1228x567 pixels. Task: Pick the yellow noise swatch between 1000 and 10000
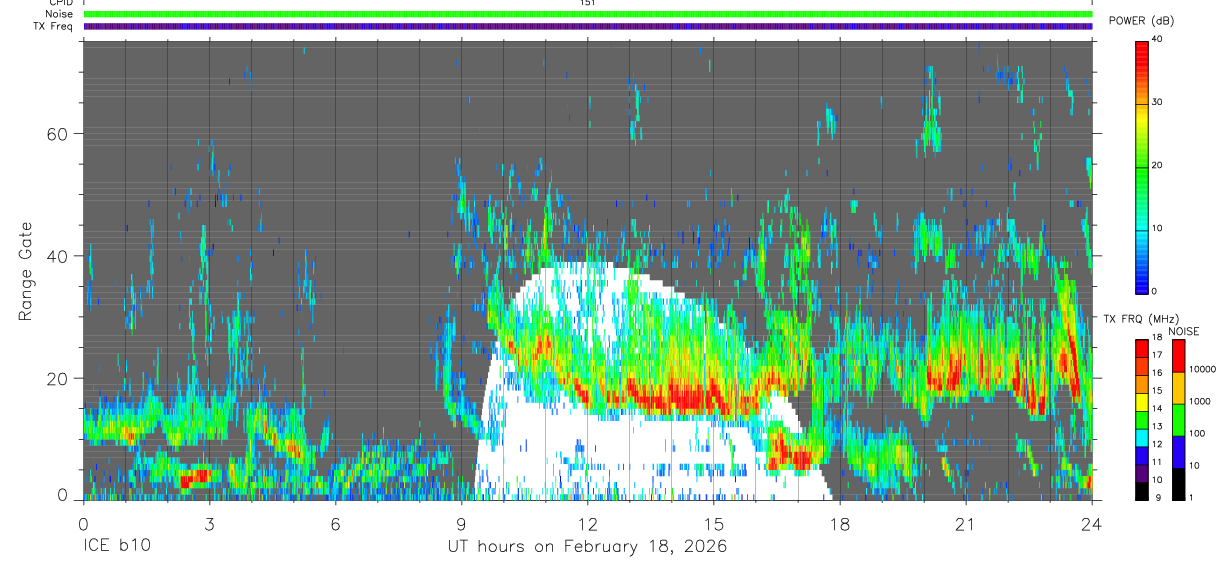tap(1178, 388)
